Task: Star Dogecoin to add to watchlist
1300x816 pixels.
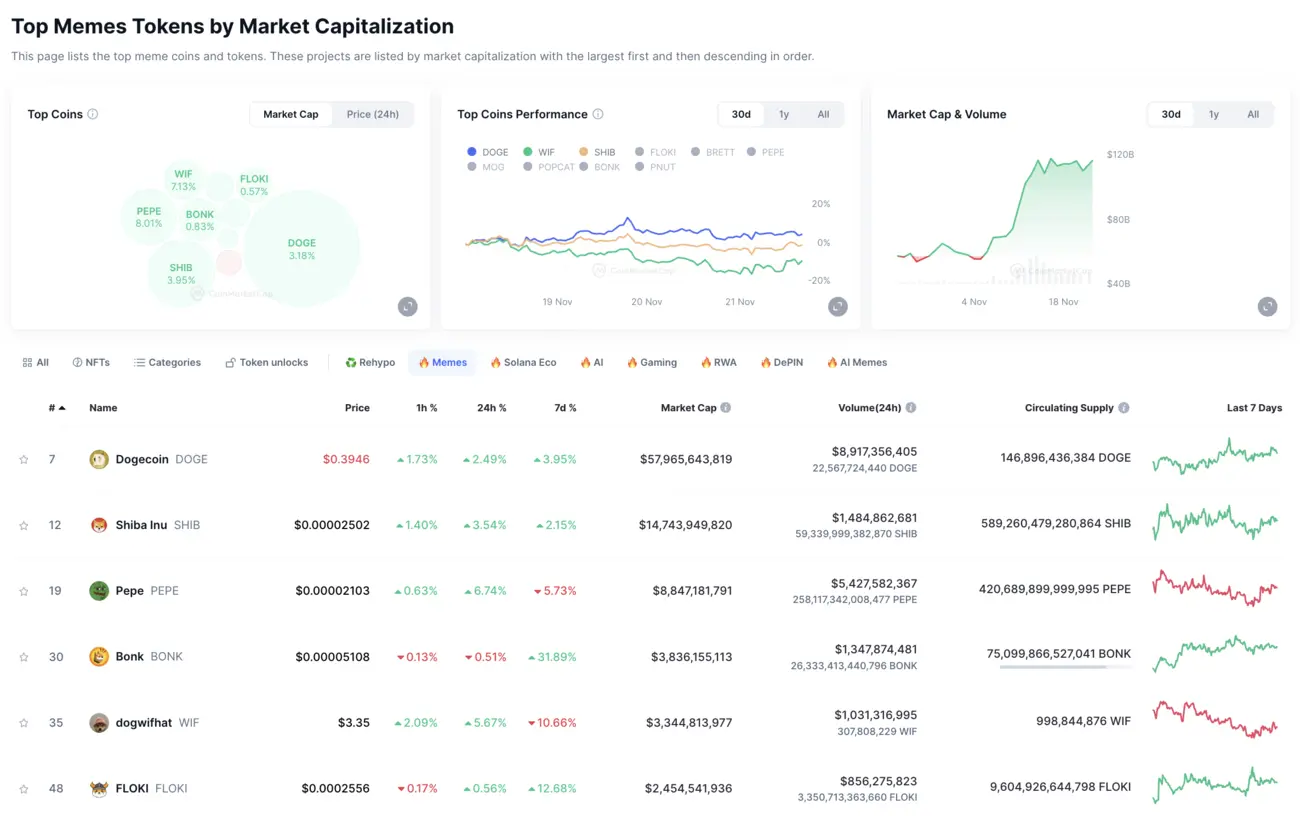Action: (24, 460)
